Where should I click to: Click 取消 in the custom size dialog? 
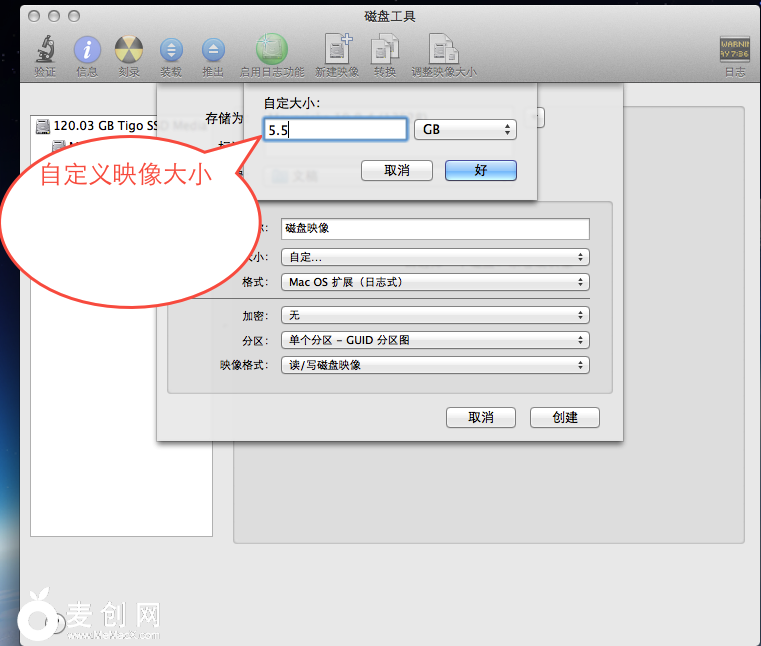[397, 170]
